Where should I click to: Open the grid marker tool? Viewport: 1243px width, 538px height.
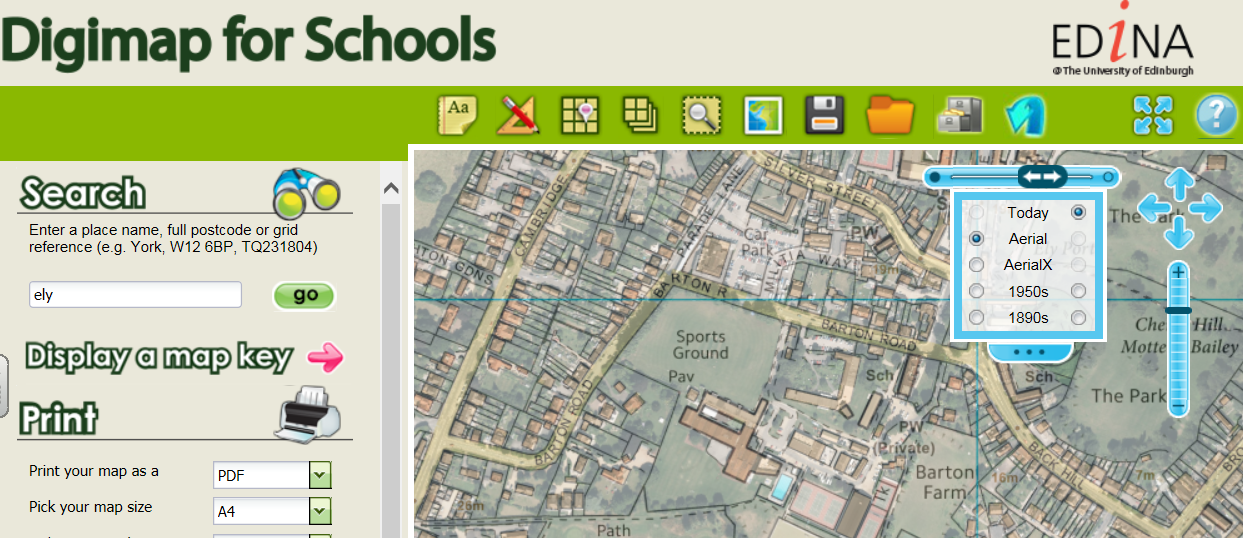(579, 115)
